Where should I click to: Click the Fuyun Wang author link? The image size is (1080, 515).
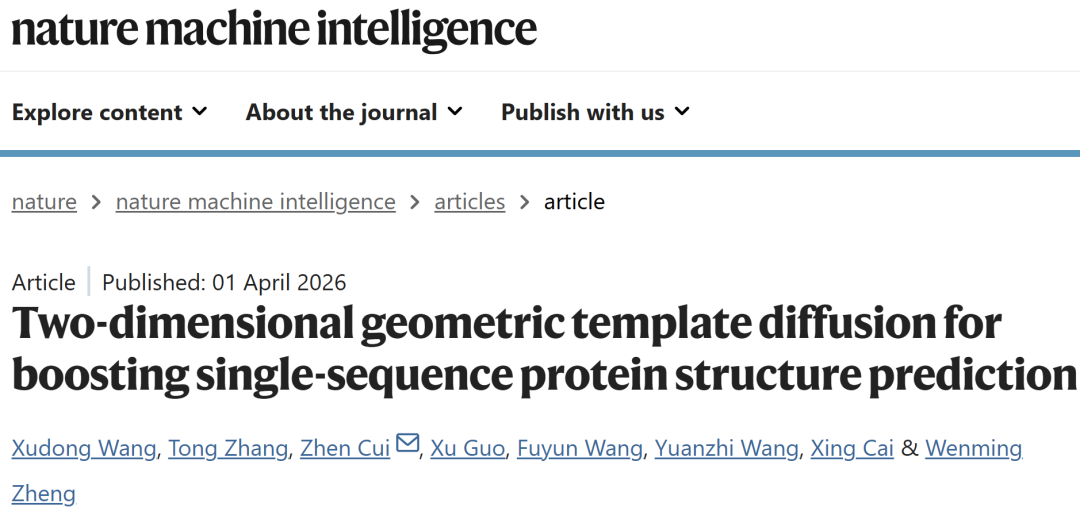(579, 449)
